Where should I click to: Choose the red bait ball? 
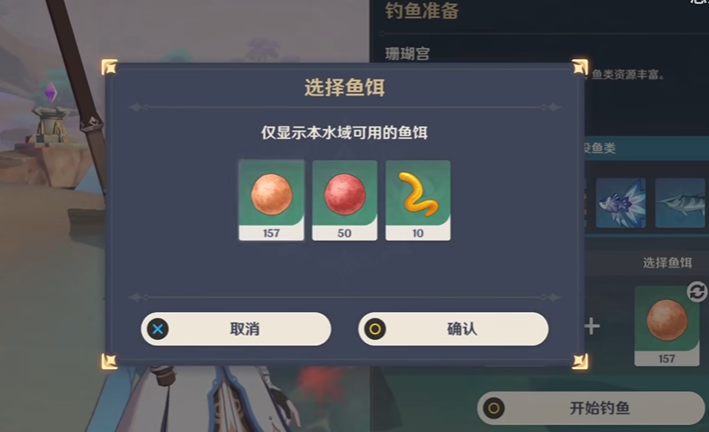345,200
